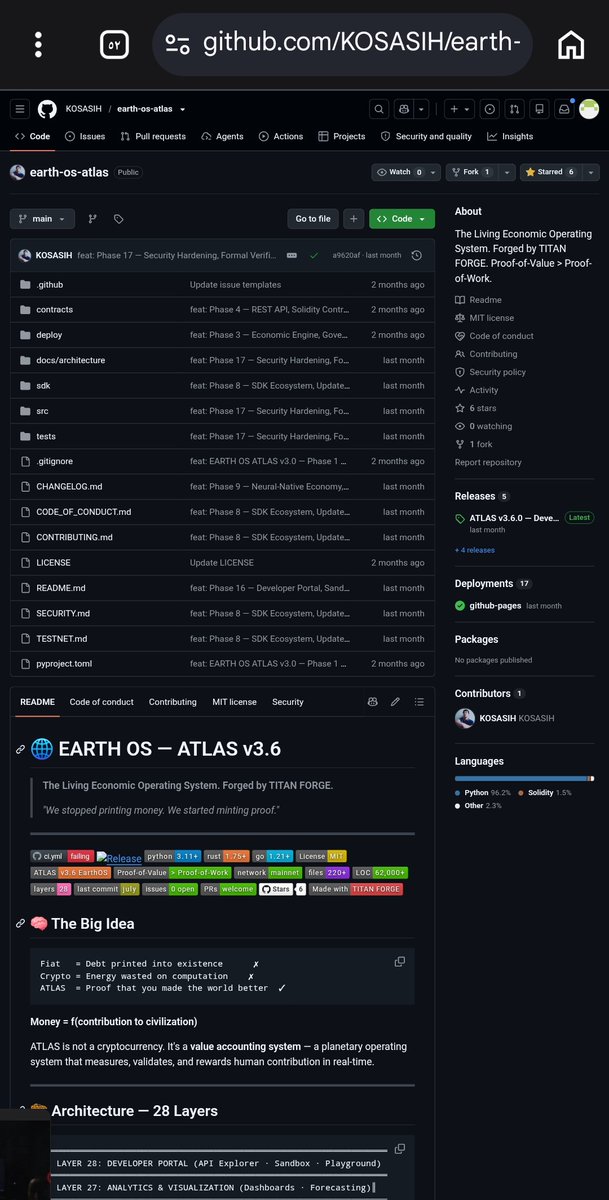
Task: View tags icon next to branches
Action: 118,218
